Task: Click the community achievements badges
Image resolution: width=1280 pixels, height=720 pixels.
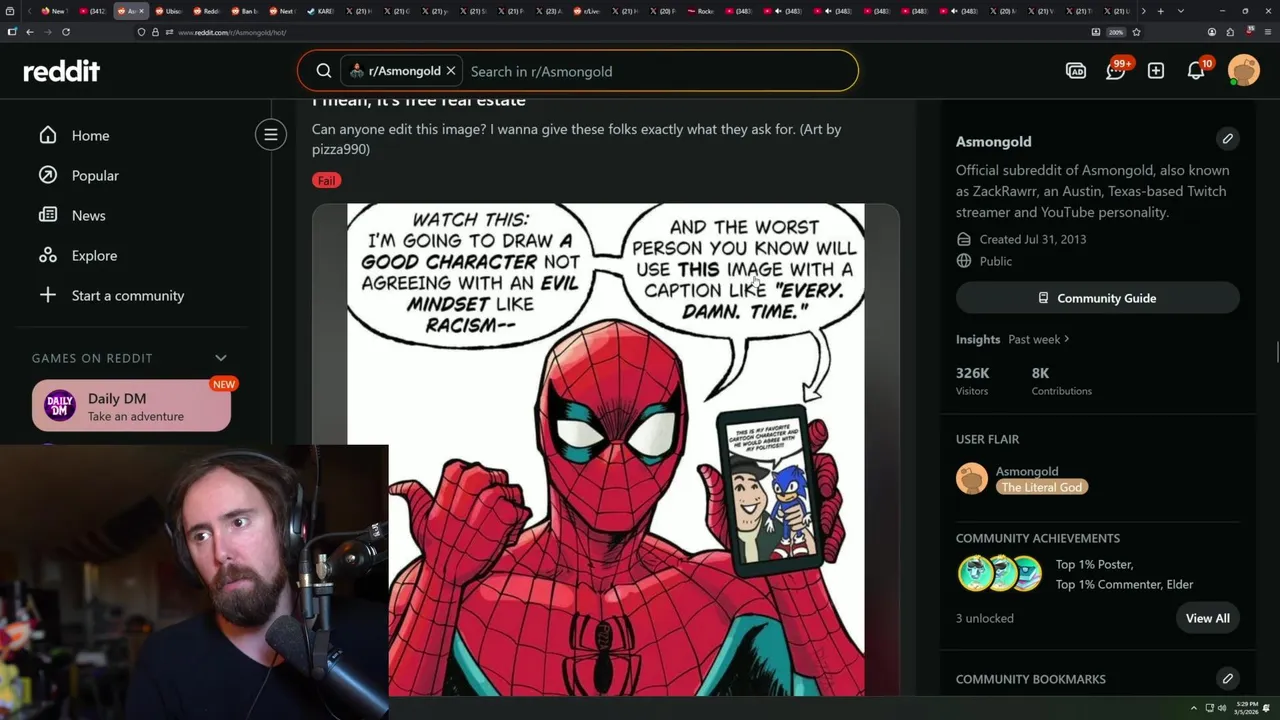Action: (x=1000, y=574)
